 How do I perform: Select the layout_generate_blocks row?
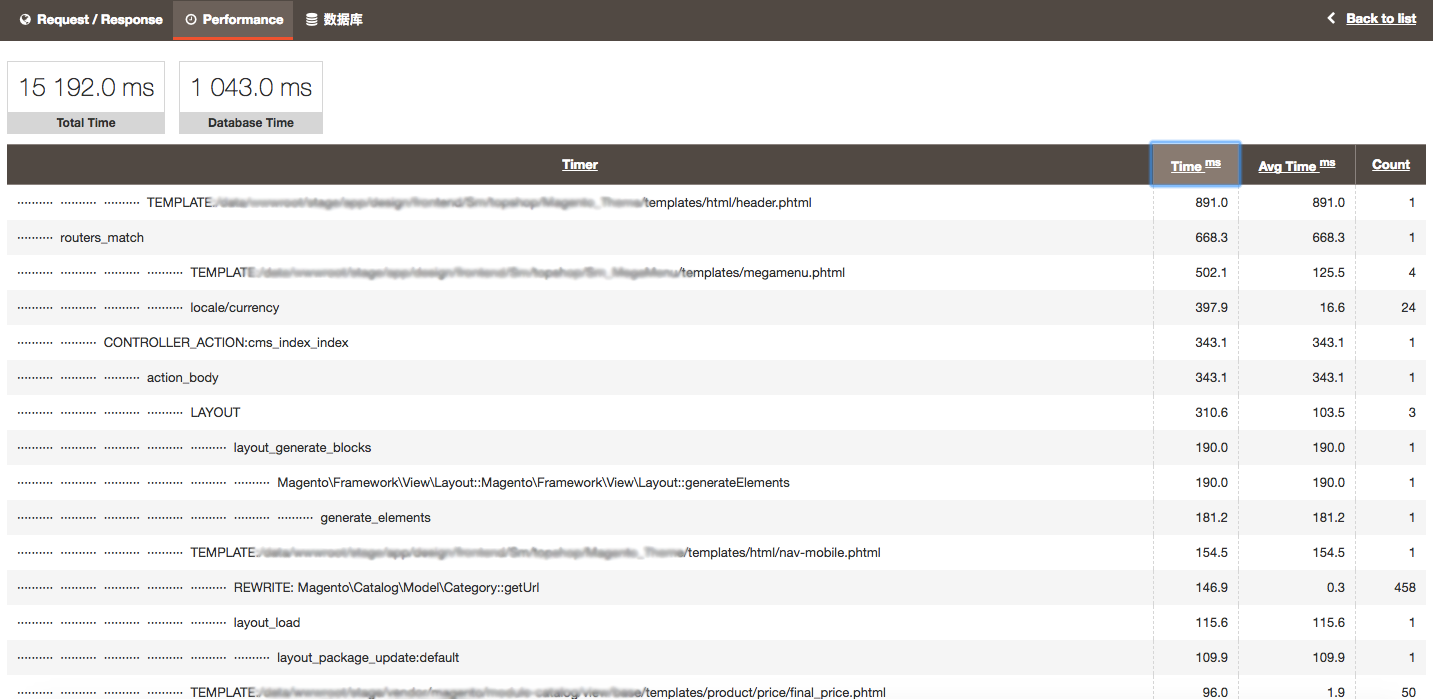pyautogui.click(x=302, y=448)
